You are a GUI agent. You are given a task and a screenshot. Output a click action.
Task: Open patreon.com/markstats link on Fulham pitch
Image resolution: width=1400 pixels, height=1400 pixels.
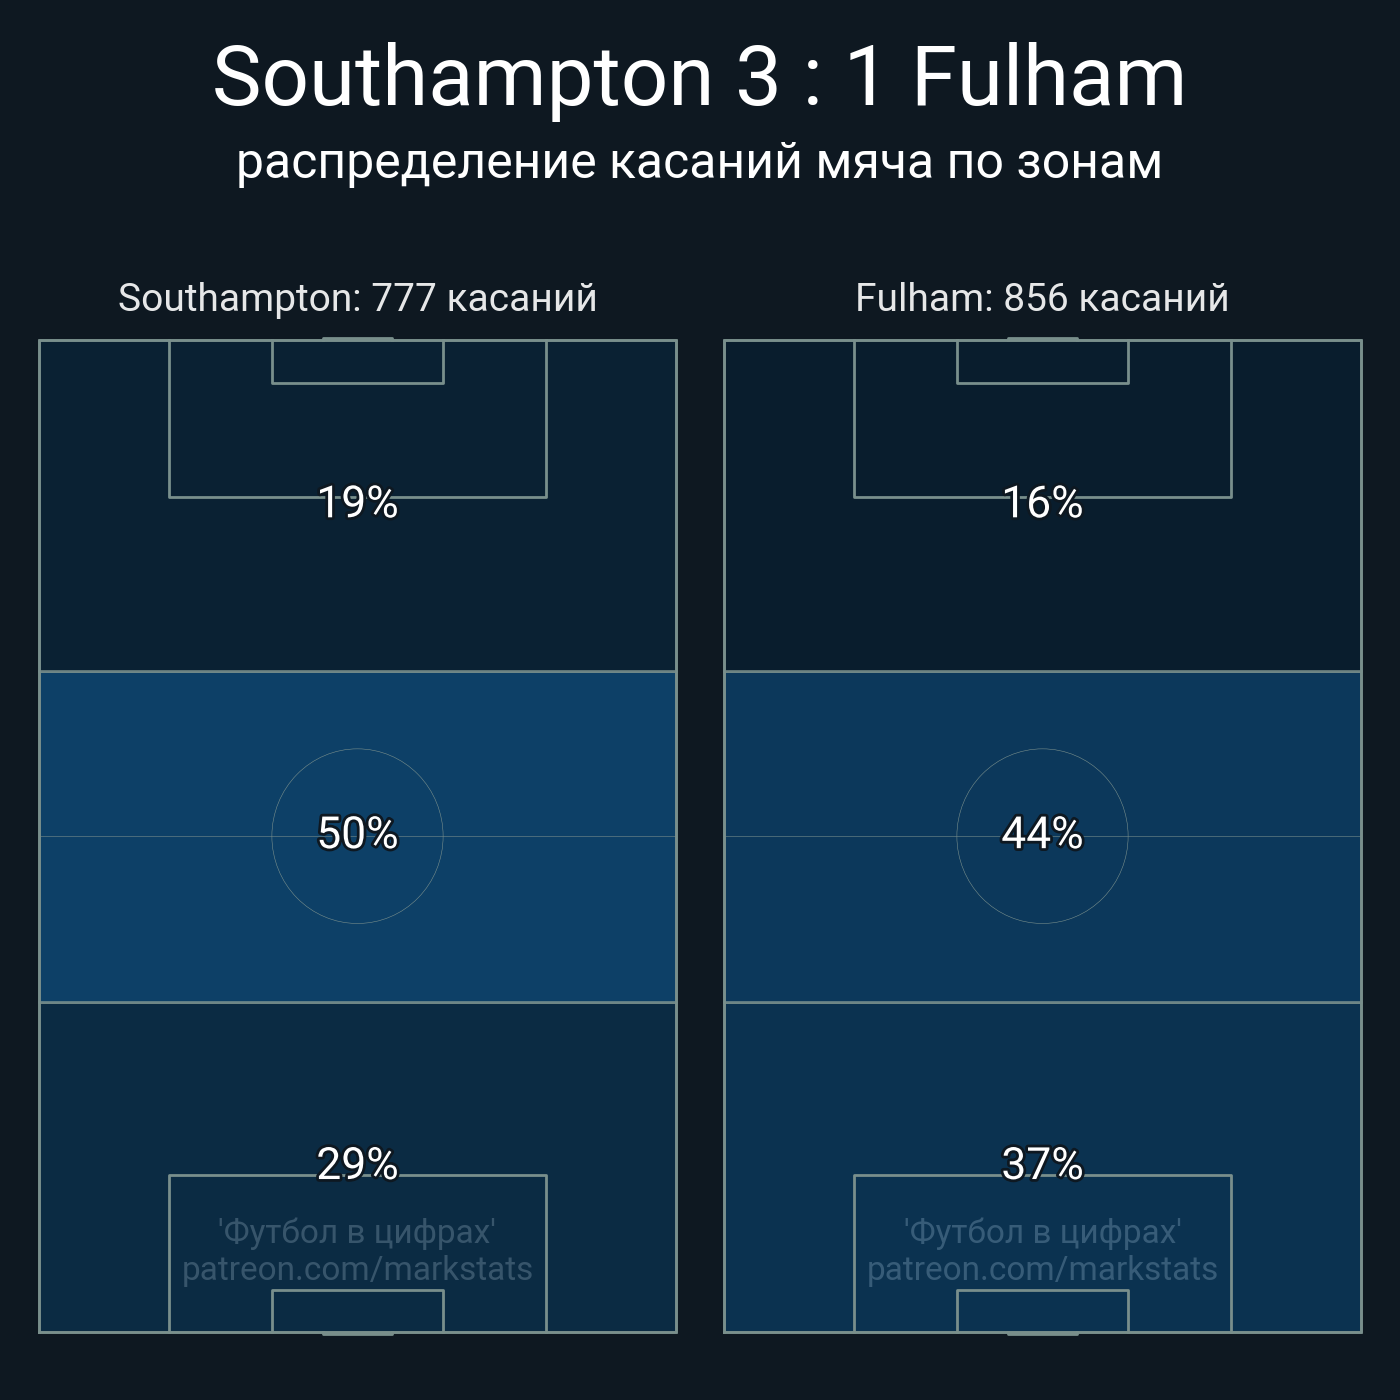[1042, 1269]
